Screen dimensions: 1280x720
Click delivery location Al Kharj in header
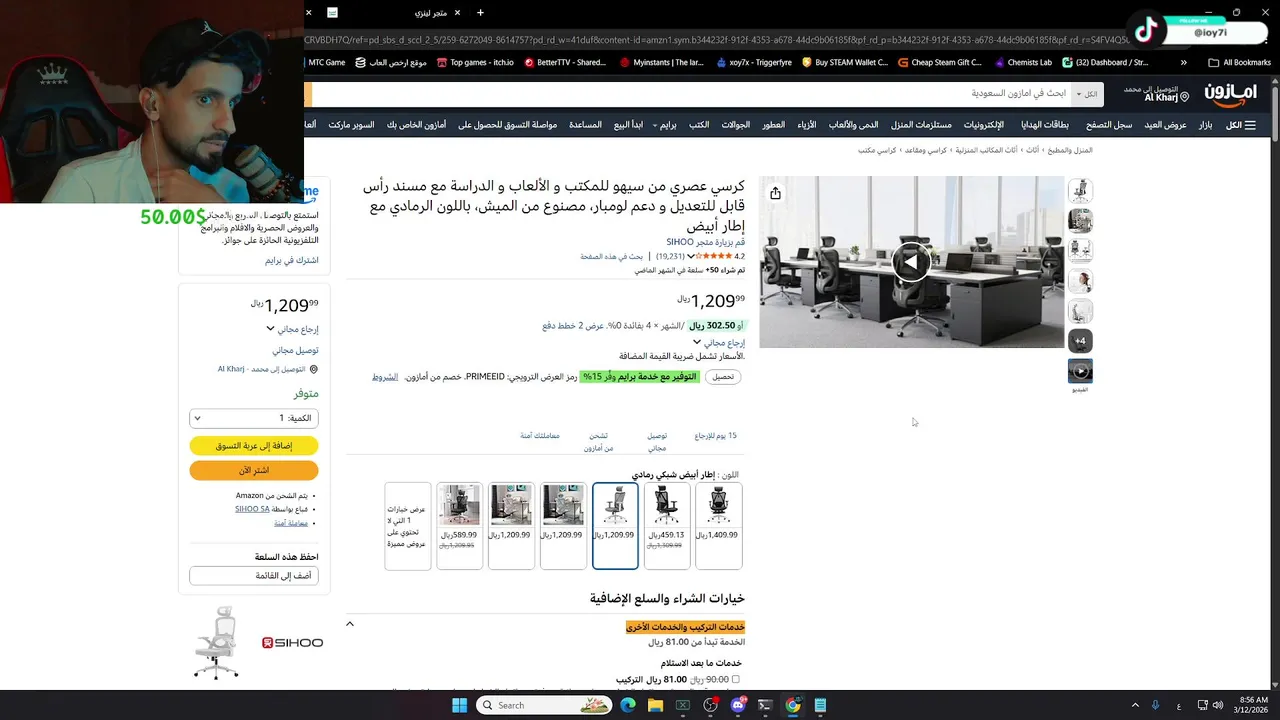coord(1156,94)
